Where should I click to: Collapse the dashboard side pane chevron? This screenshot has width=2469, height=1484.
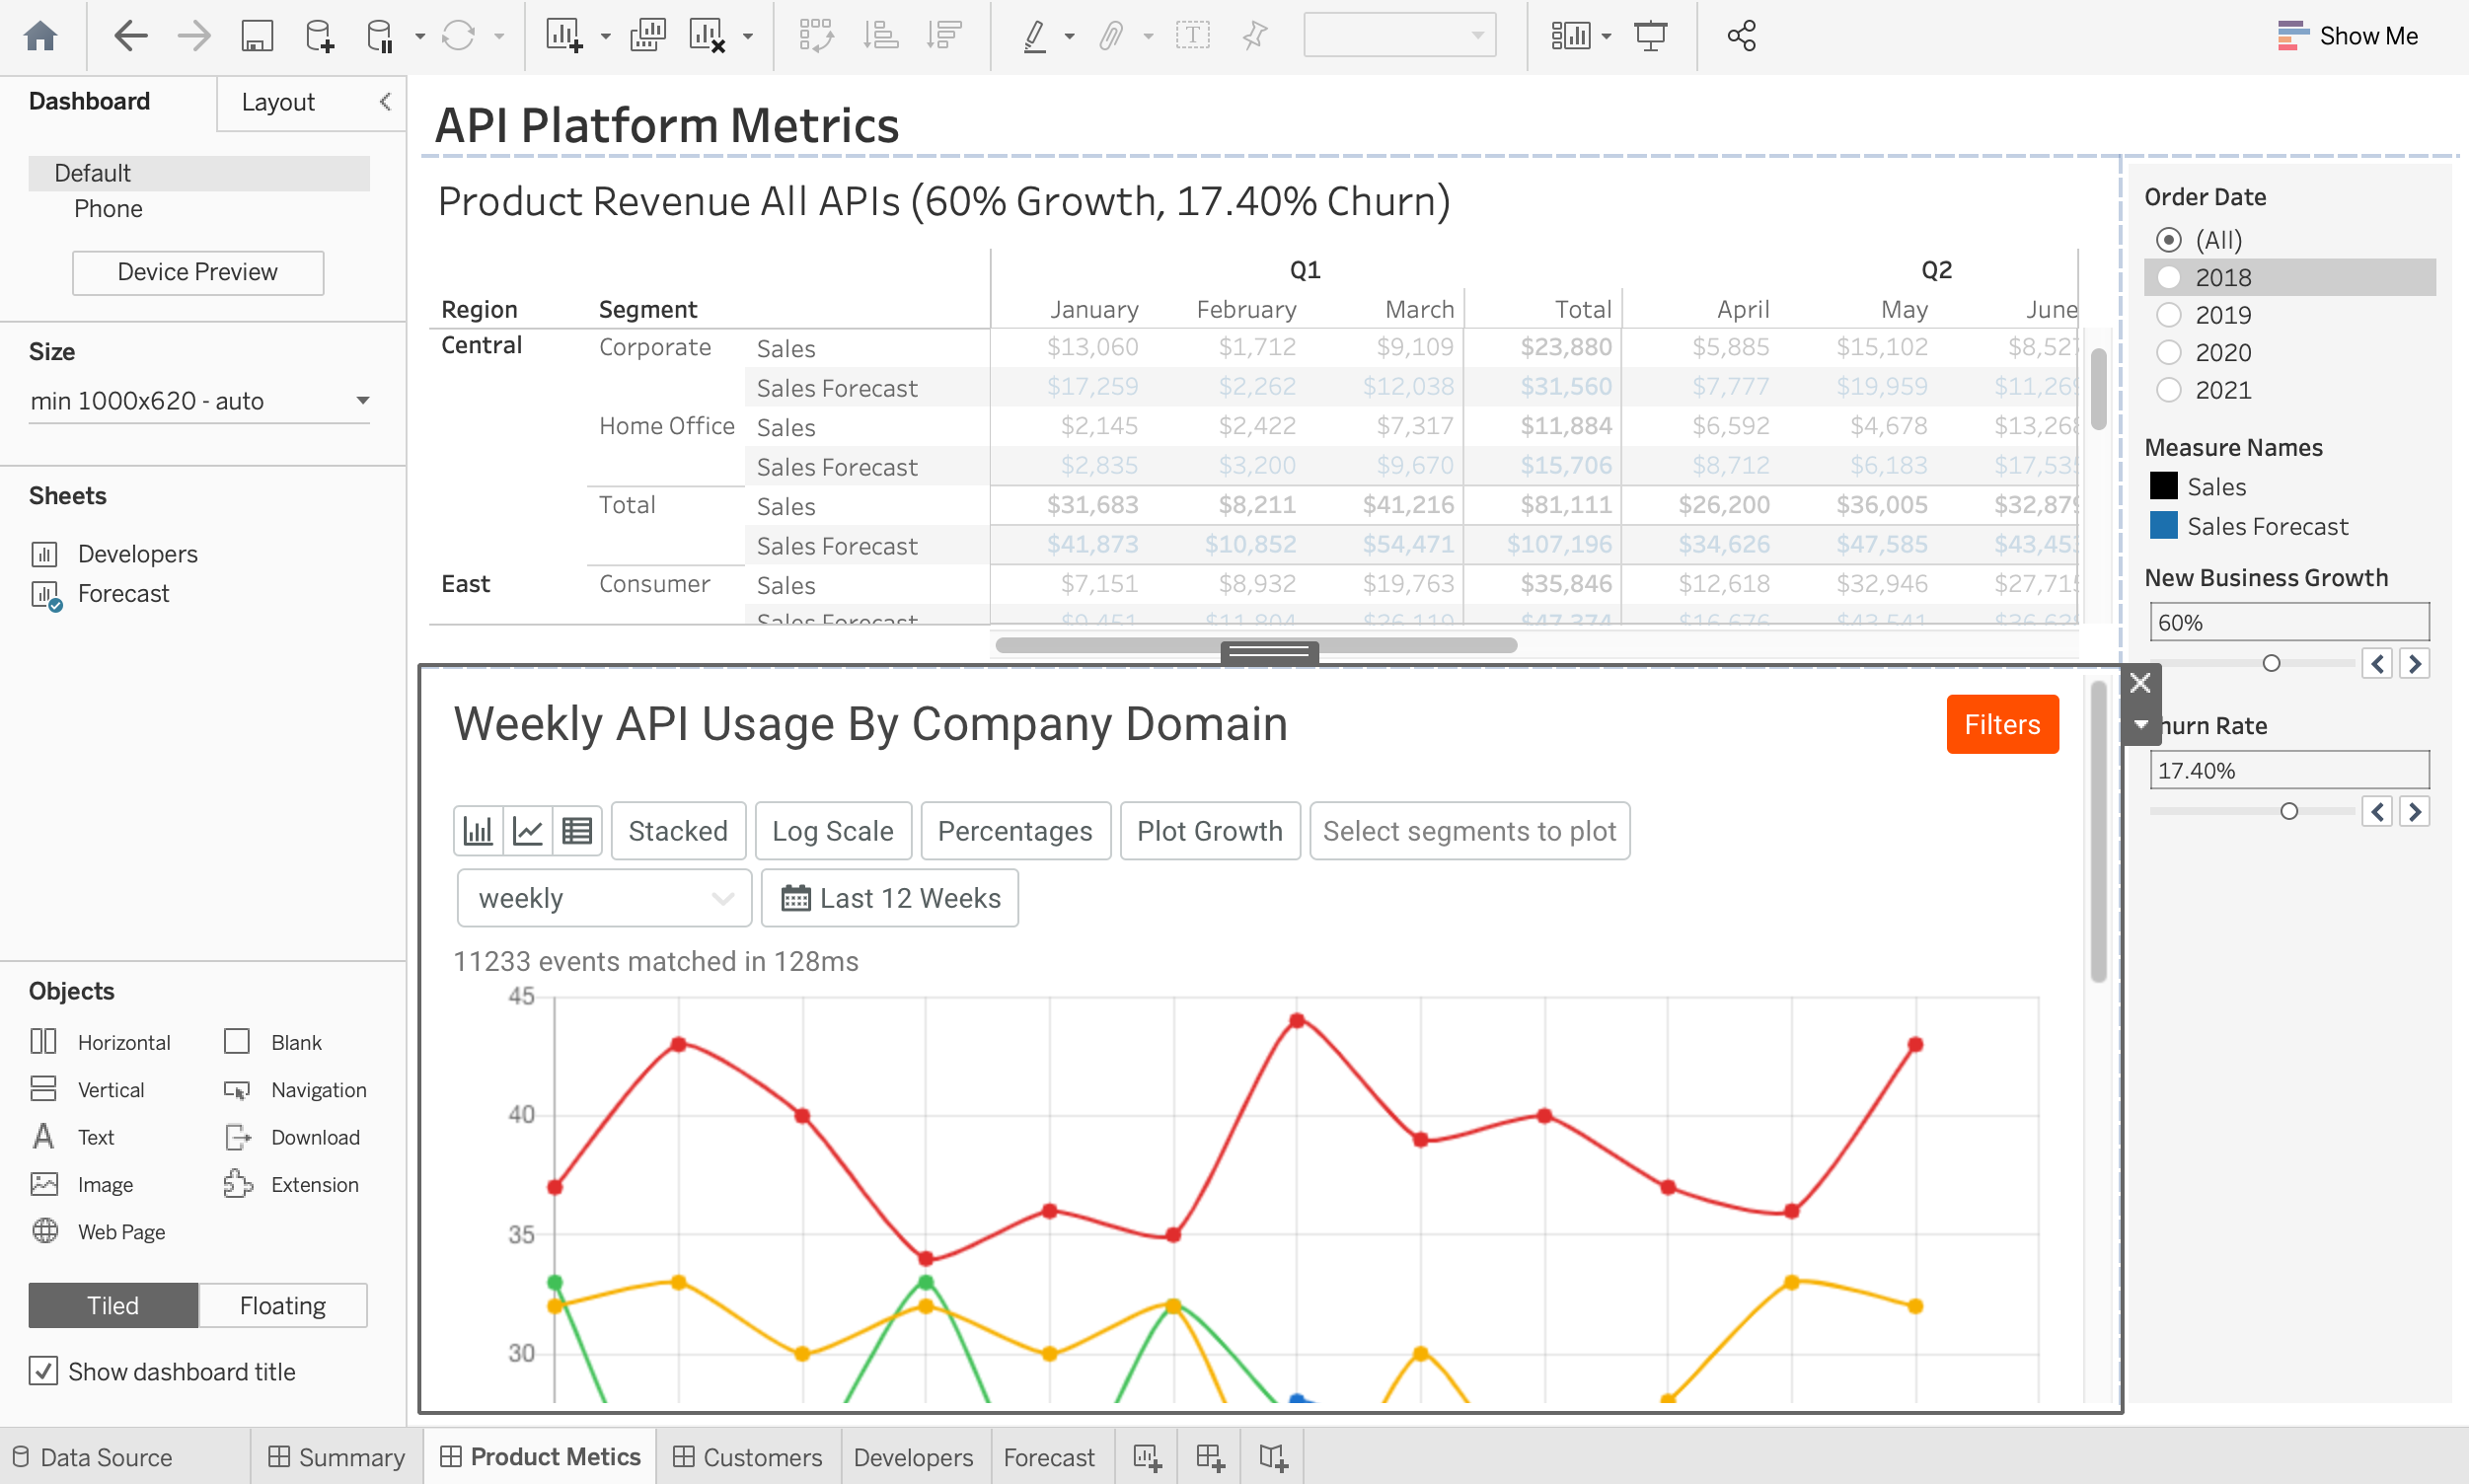point(385,102)
